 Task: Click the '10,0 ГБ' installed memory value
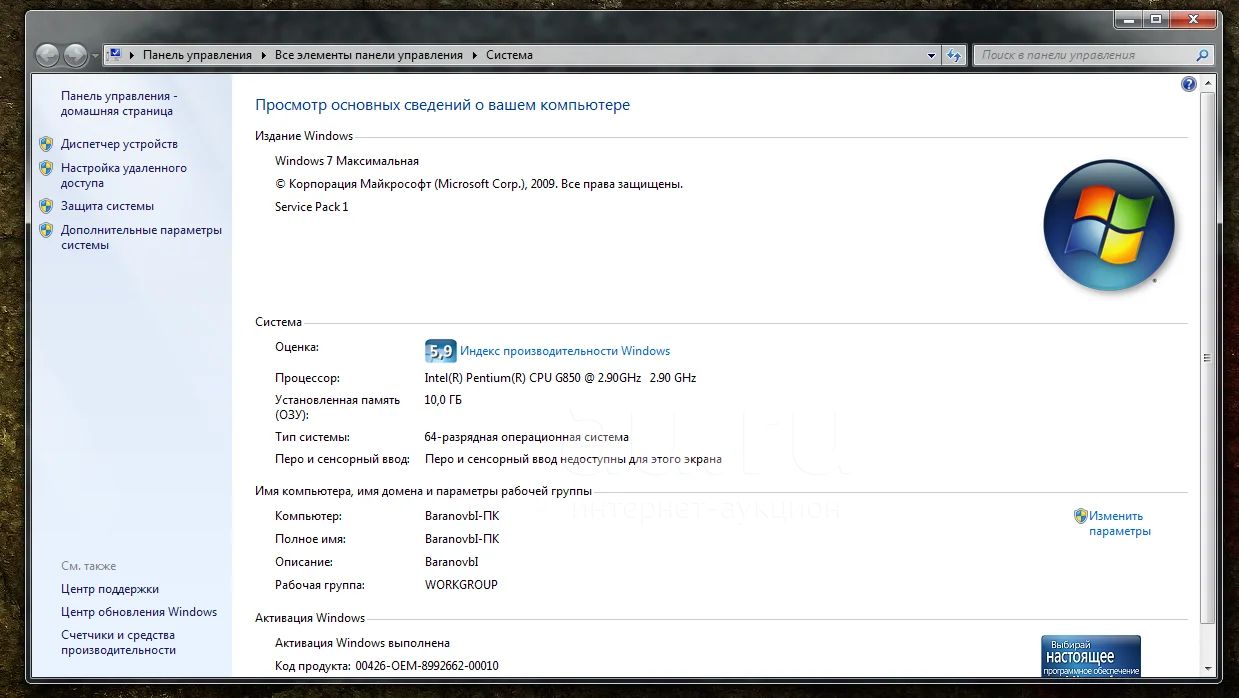pos(443,400)
